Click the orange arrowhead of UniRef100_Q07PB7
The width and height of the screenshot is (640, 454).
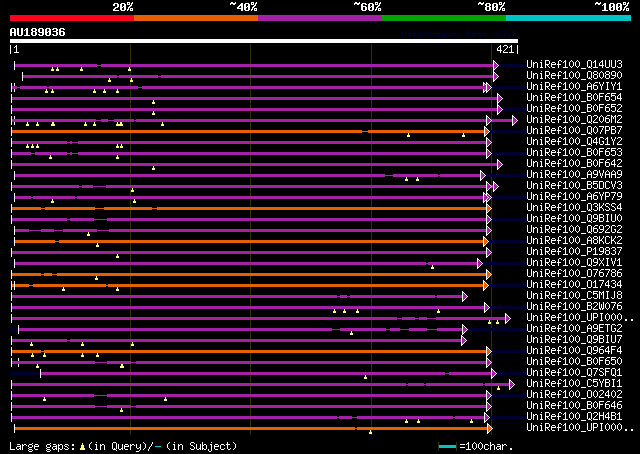[x=487, y=131]
